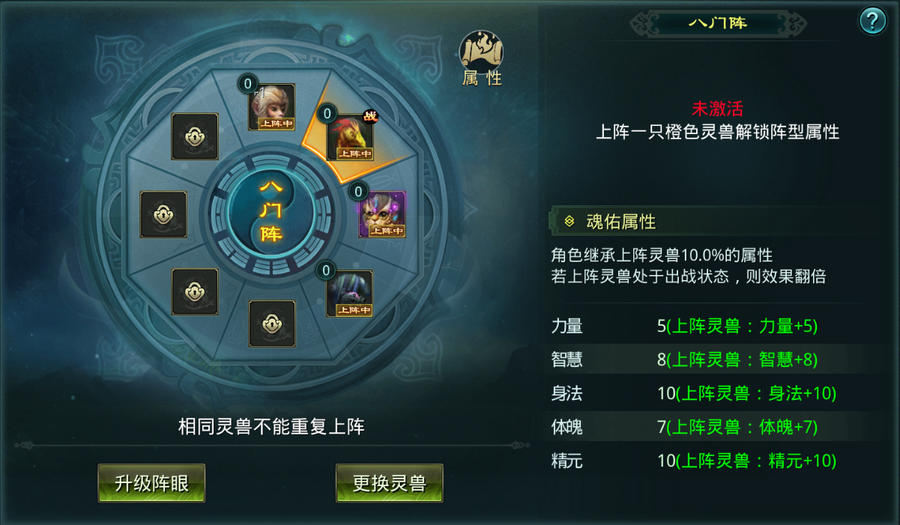Click the locked slot at the bottom
Image resolution: width=900 pixels, height=525 pixels.
pos(272,324)
